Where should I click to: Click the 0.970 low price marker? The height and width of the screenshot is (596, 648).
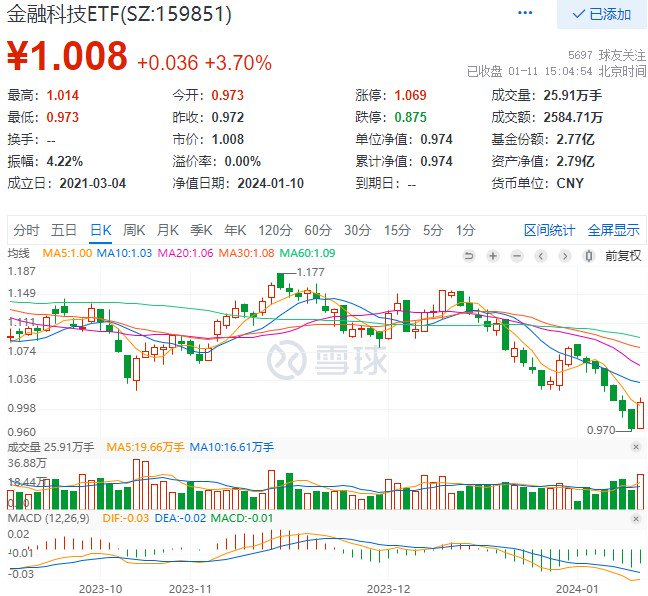601,430
